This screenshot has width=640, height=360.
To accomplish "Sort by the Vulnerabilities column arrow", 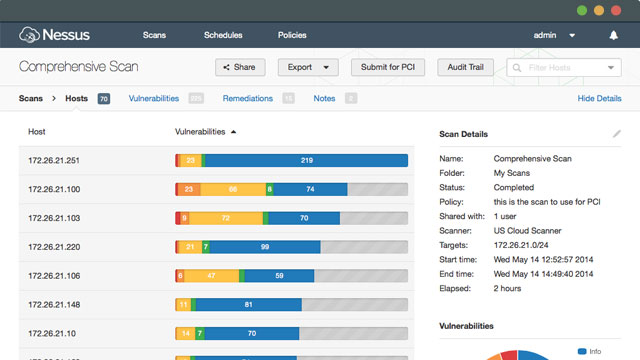I will click(233, 132).
